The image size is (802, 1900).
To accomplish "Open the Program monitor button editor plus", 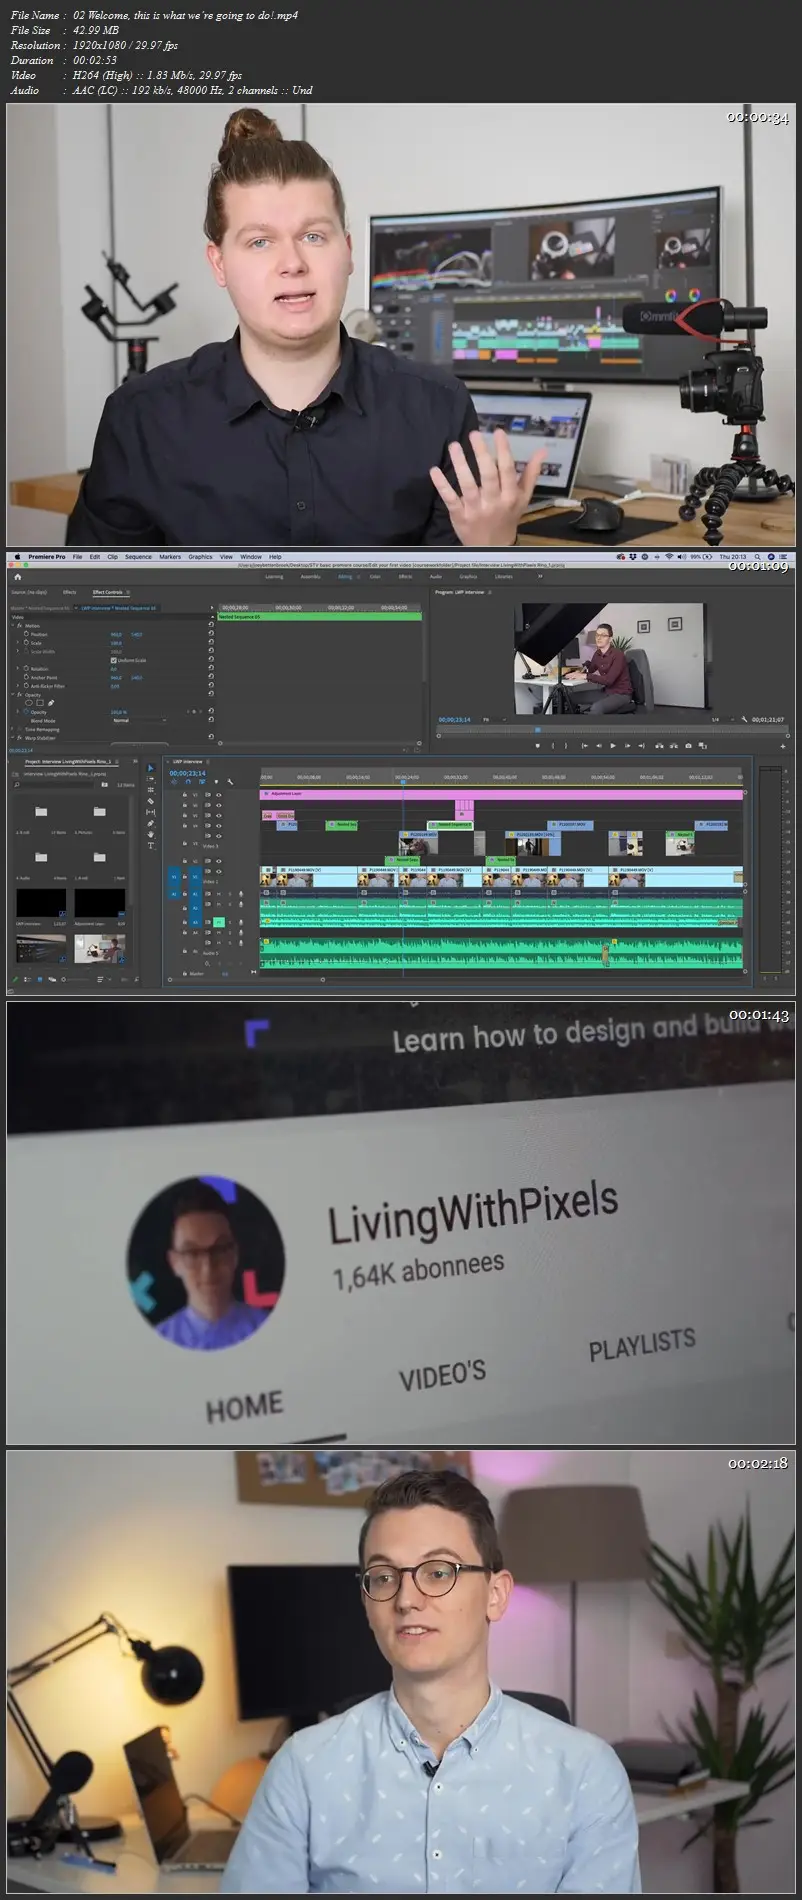I will tap(783, 746).
